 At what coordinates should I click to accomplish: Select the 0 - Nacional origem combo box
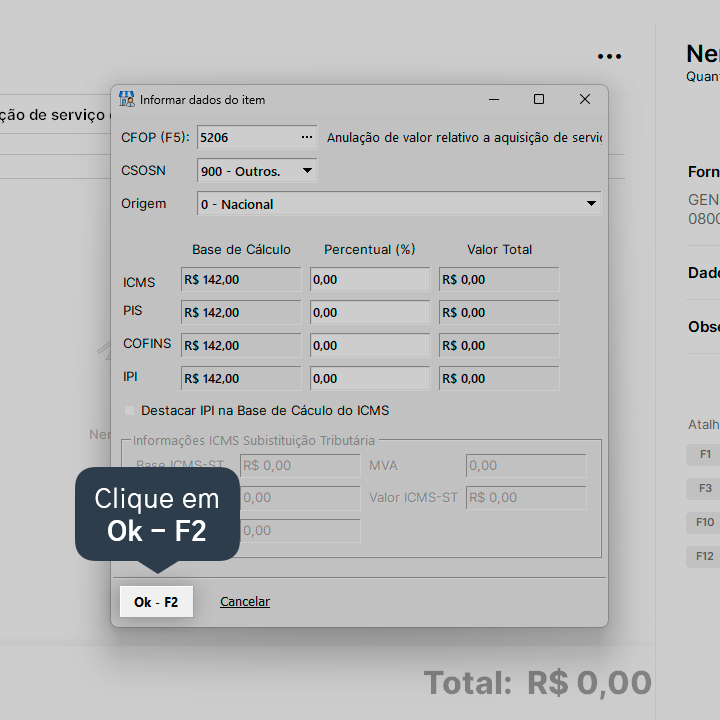click(399, 203)
